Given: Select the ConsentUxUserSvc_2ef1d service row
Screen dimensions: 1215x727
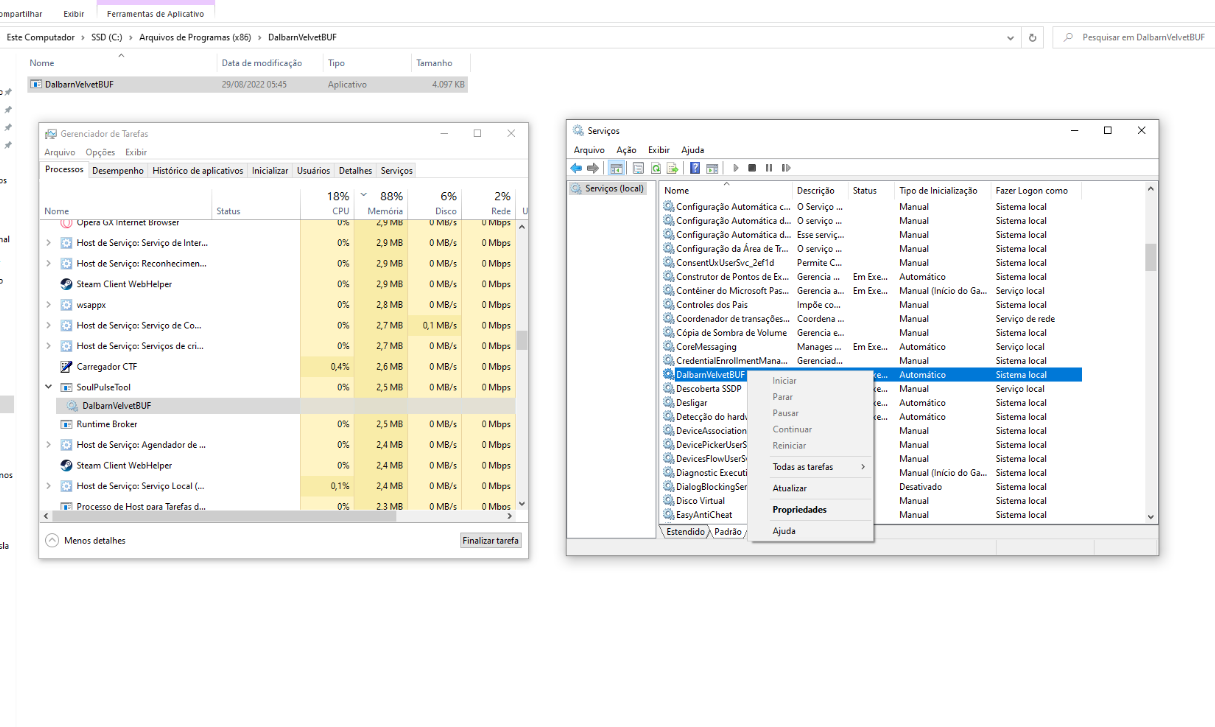Looking at the screenshot, I should point(872,263).
